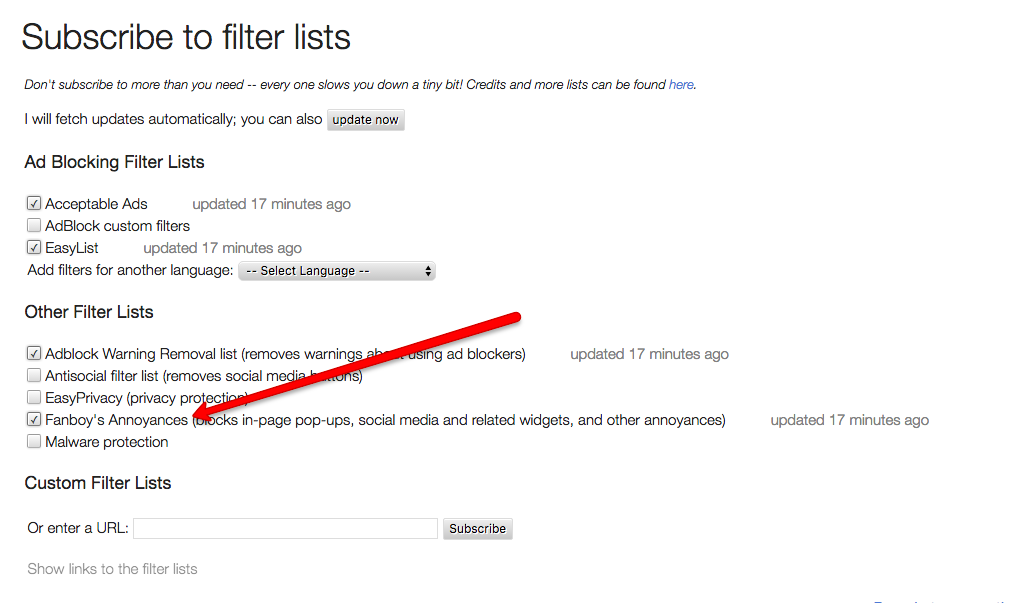Check the EasyPrivacy checkbox
The width and height of the screenshot is (1019, 603).
[x=34, y=398]
